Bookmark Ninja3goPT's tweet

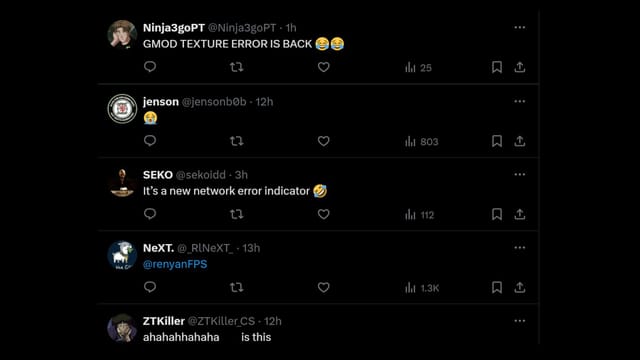point(497,67)
